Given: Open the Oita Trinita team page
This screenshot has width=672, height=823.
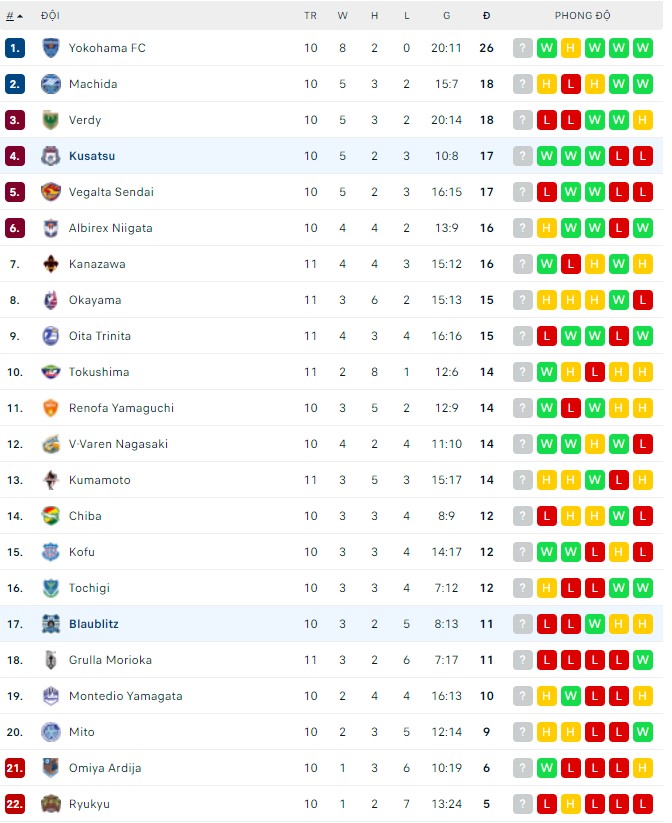Looking at the screenshot, I should [x=100, y=336].
